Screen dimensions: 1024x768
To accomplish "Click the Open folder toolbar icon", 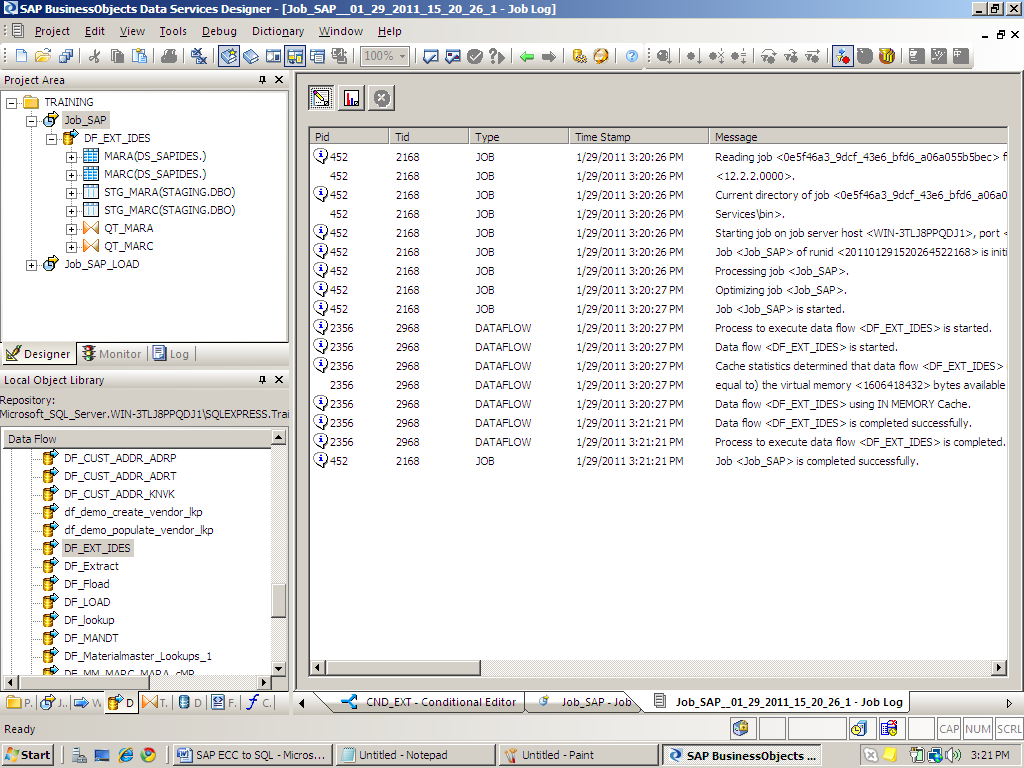I will pos(43,56).
